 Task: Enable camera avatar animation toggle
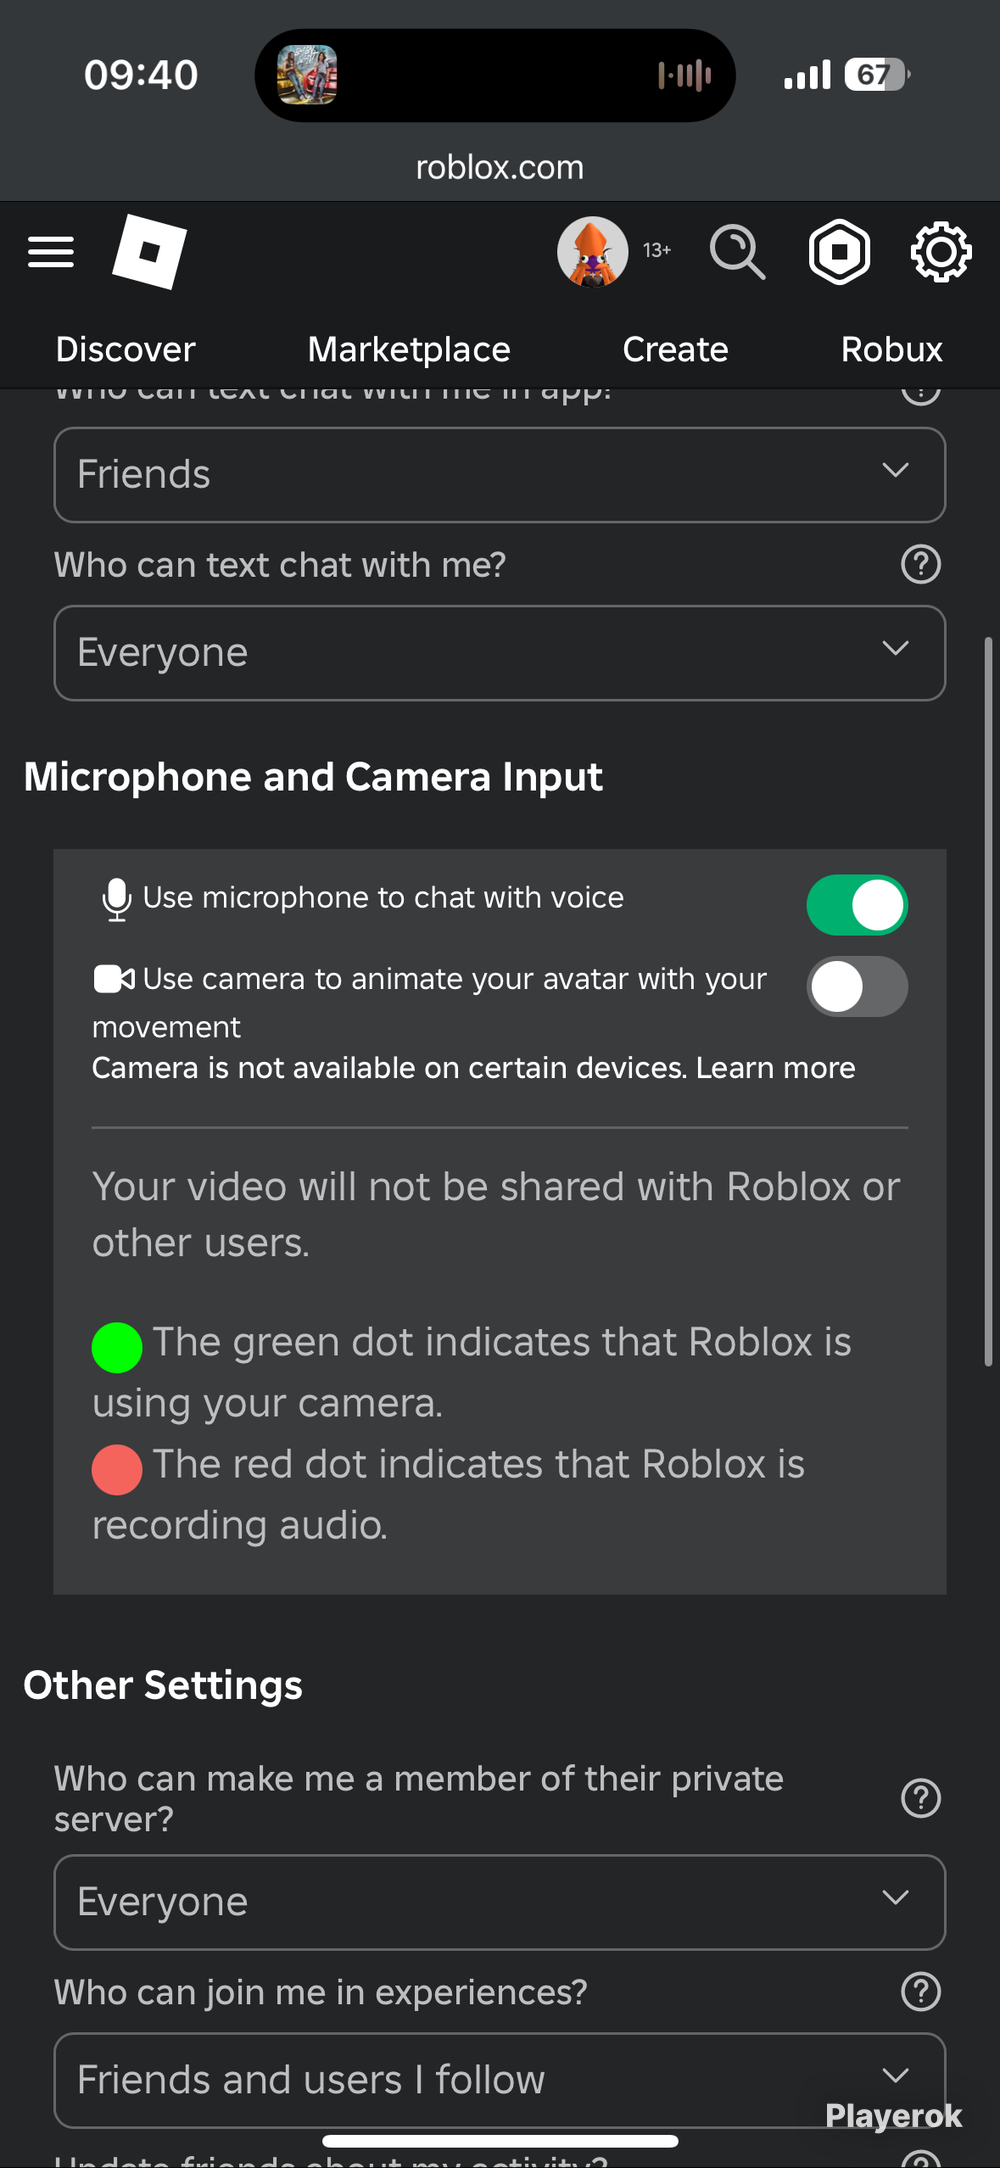pos(857,987)
